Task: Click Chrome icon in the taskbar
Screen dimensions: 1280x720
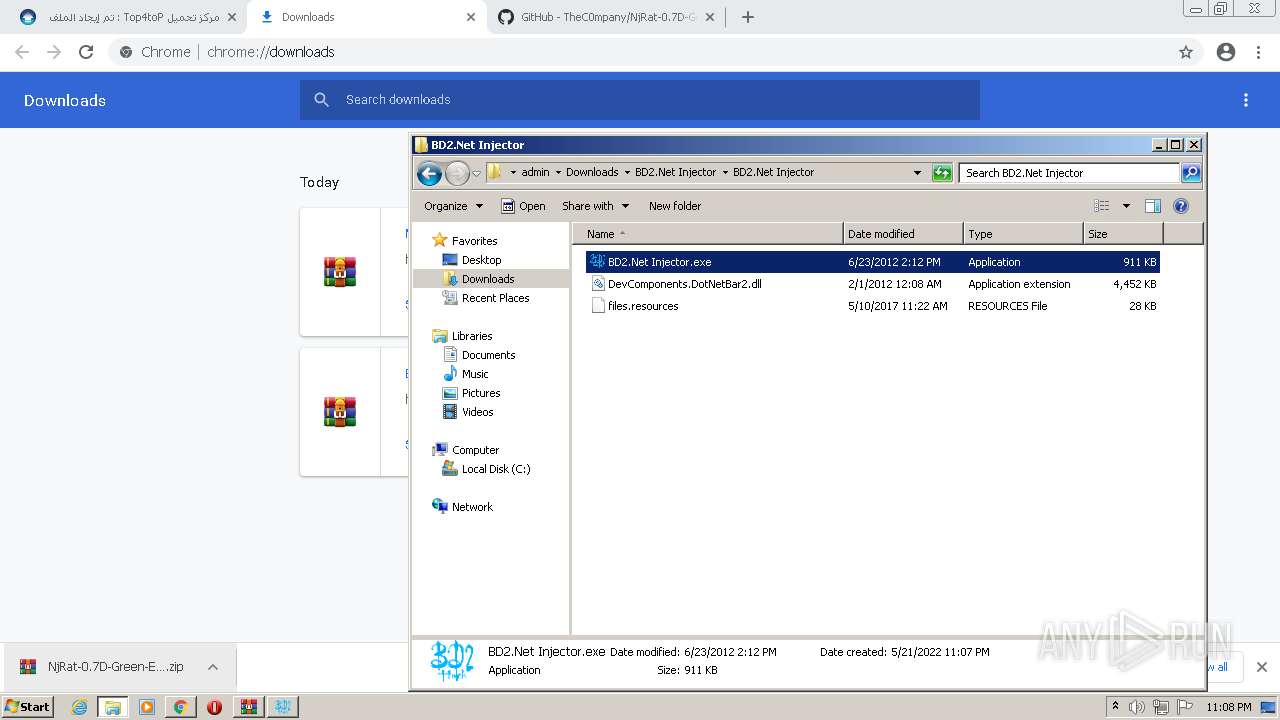Action: (180, 707)
